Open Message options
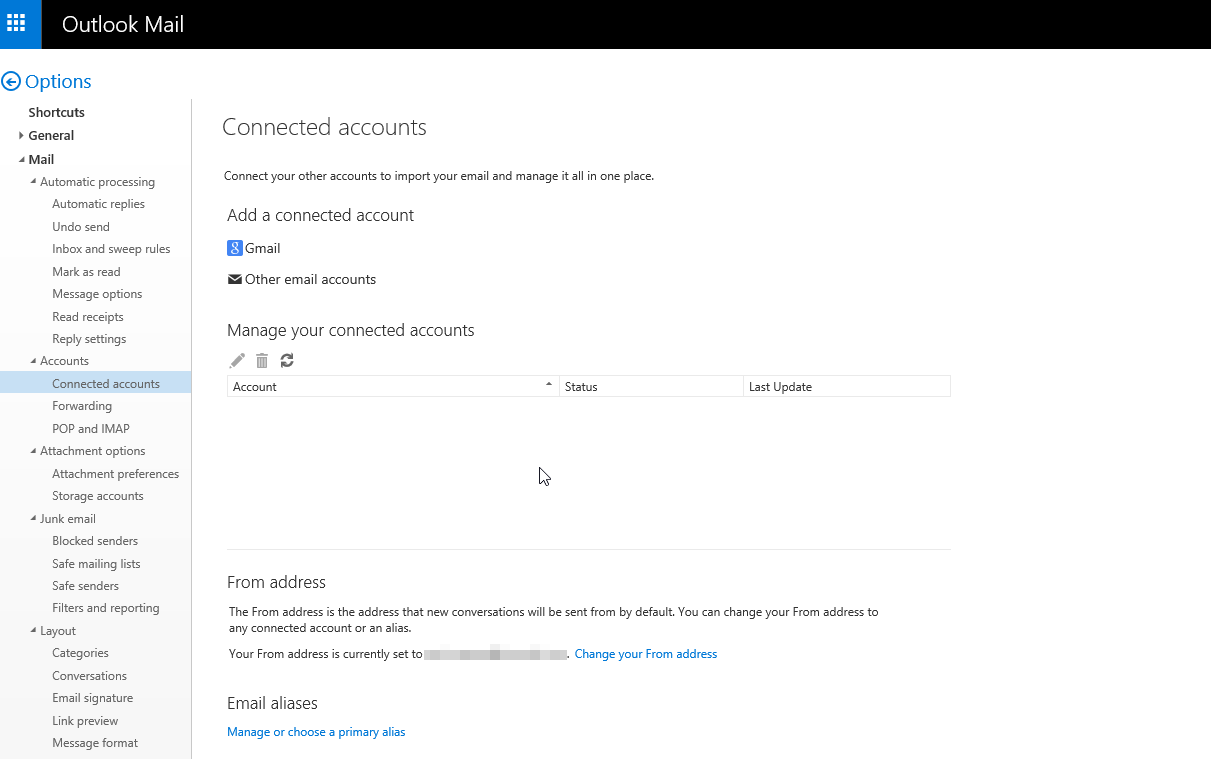 point(97,294)
